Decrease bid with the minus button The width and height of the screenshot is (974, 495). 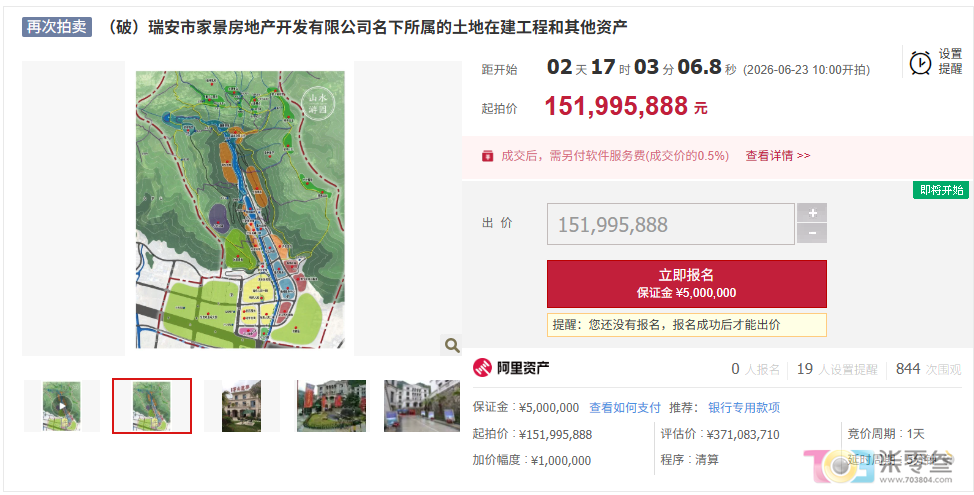812,234
